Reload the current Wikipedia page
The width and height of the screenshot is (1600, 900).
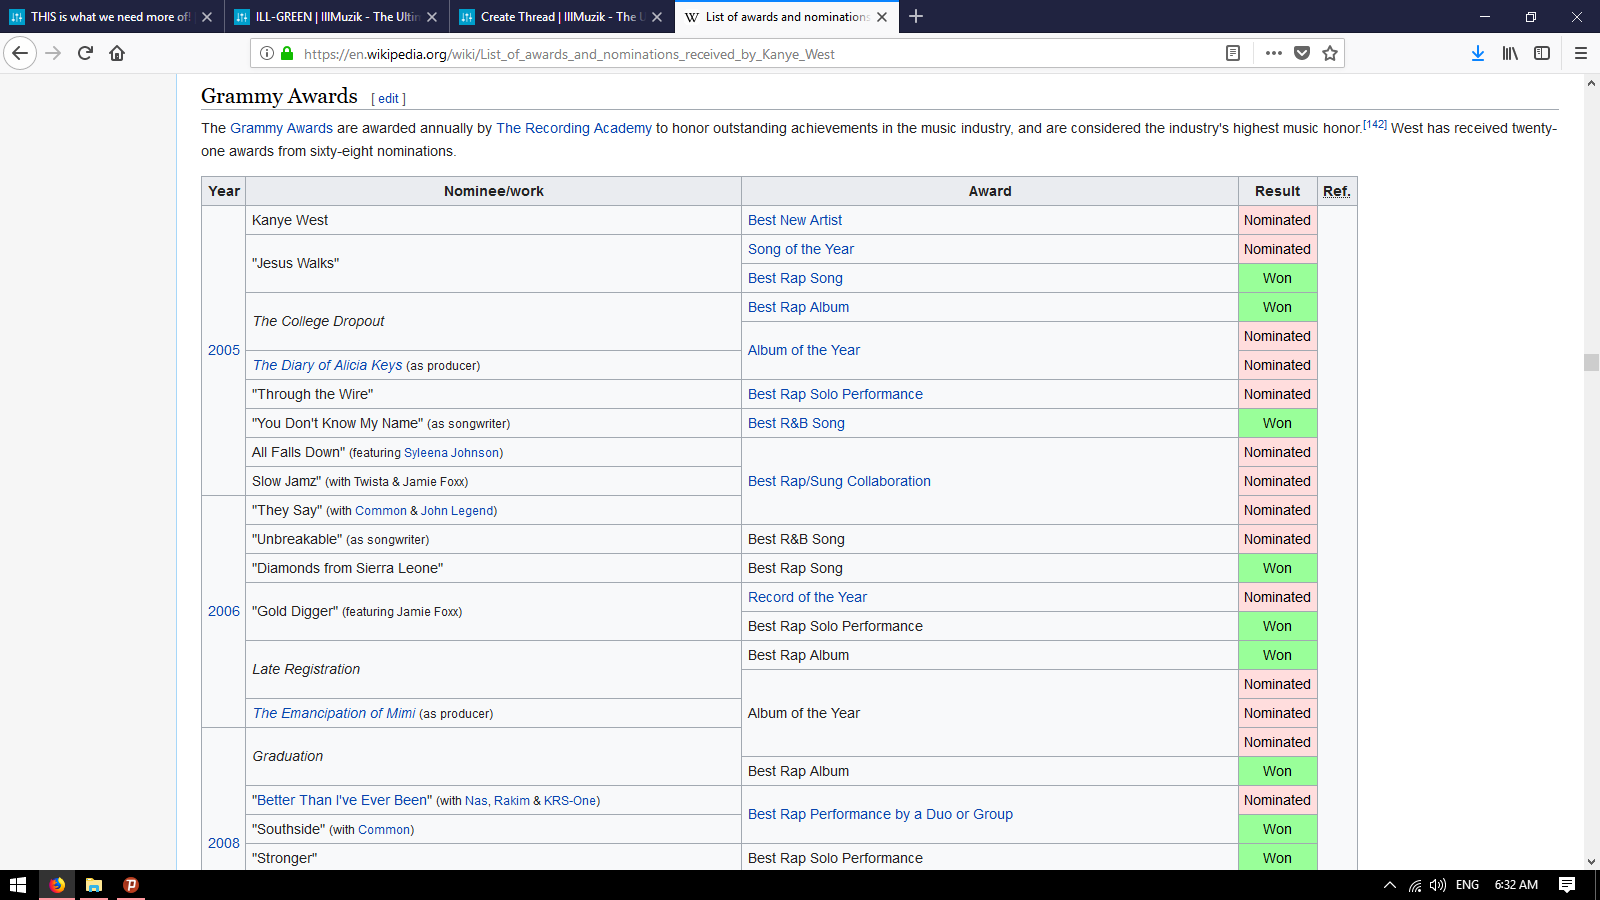[85, 53]
